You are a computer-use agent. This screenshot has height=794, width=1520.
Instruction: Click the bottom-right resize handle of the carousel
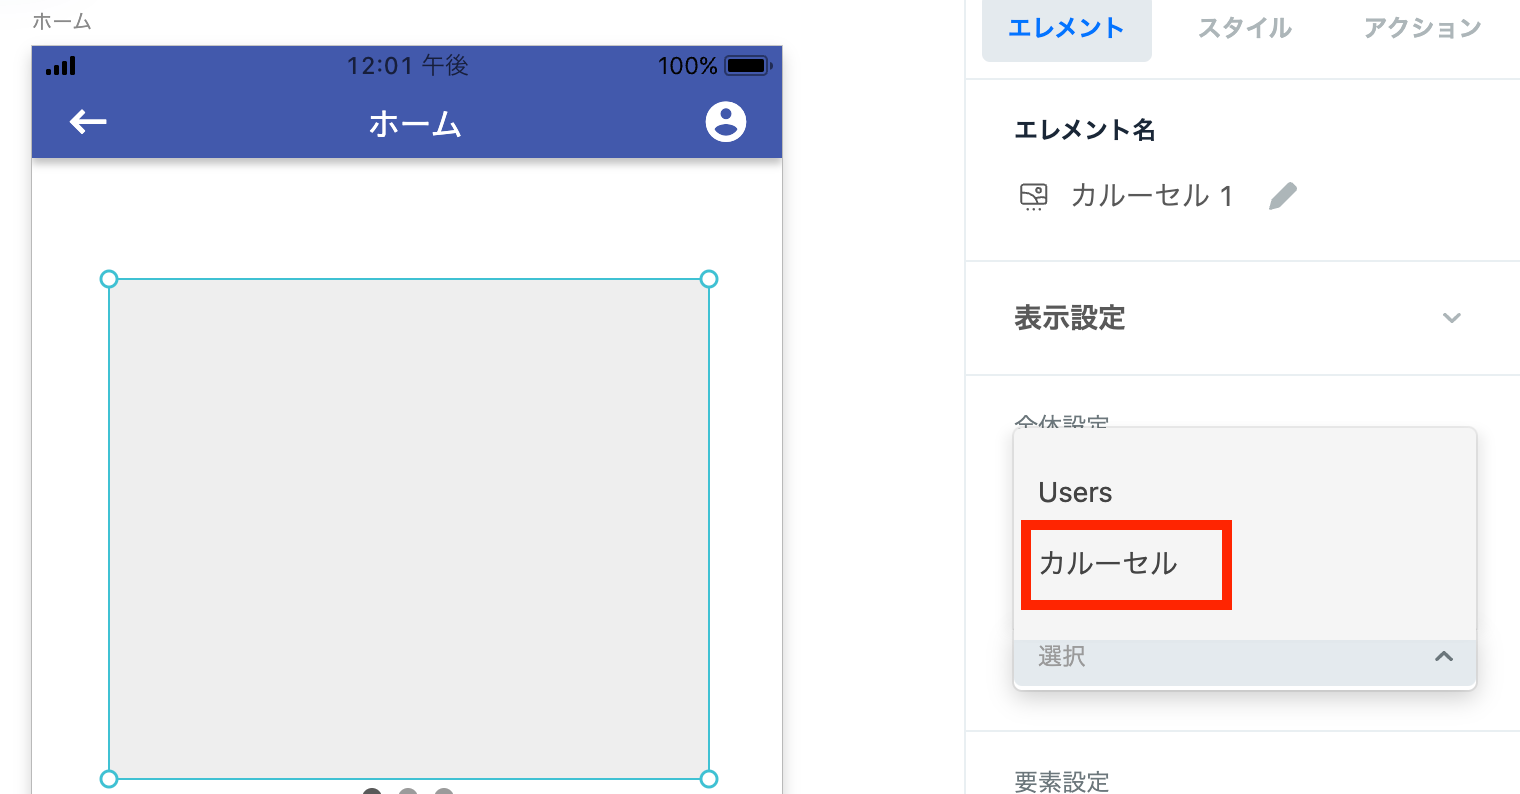709,779
